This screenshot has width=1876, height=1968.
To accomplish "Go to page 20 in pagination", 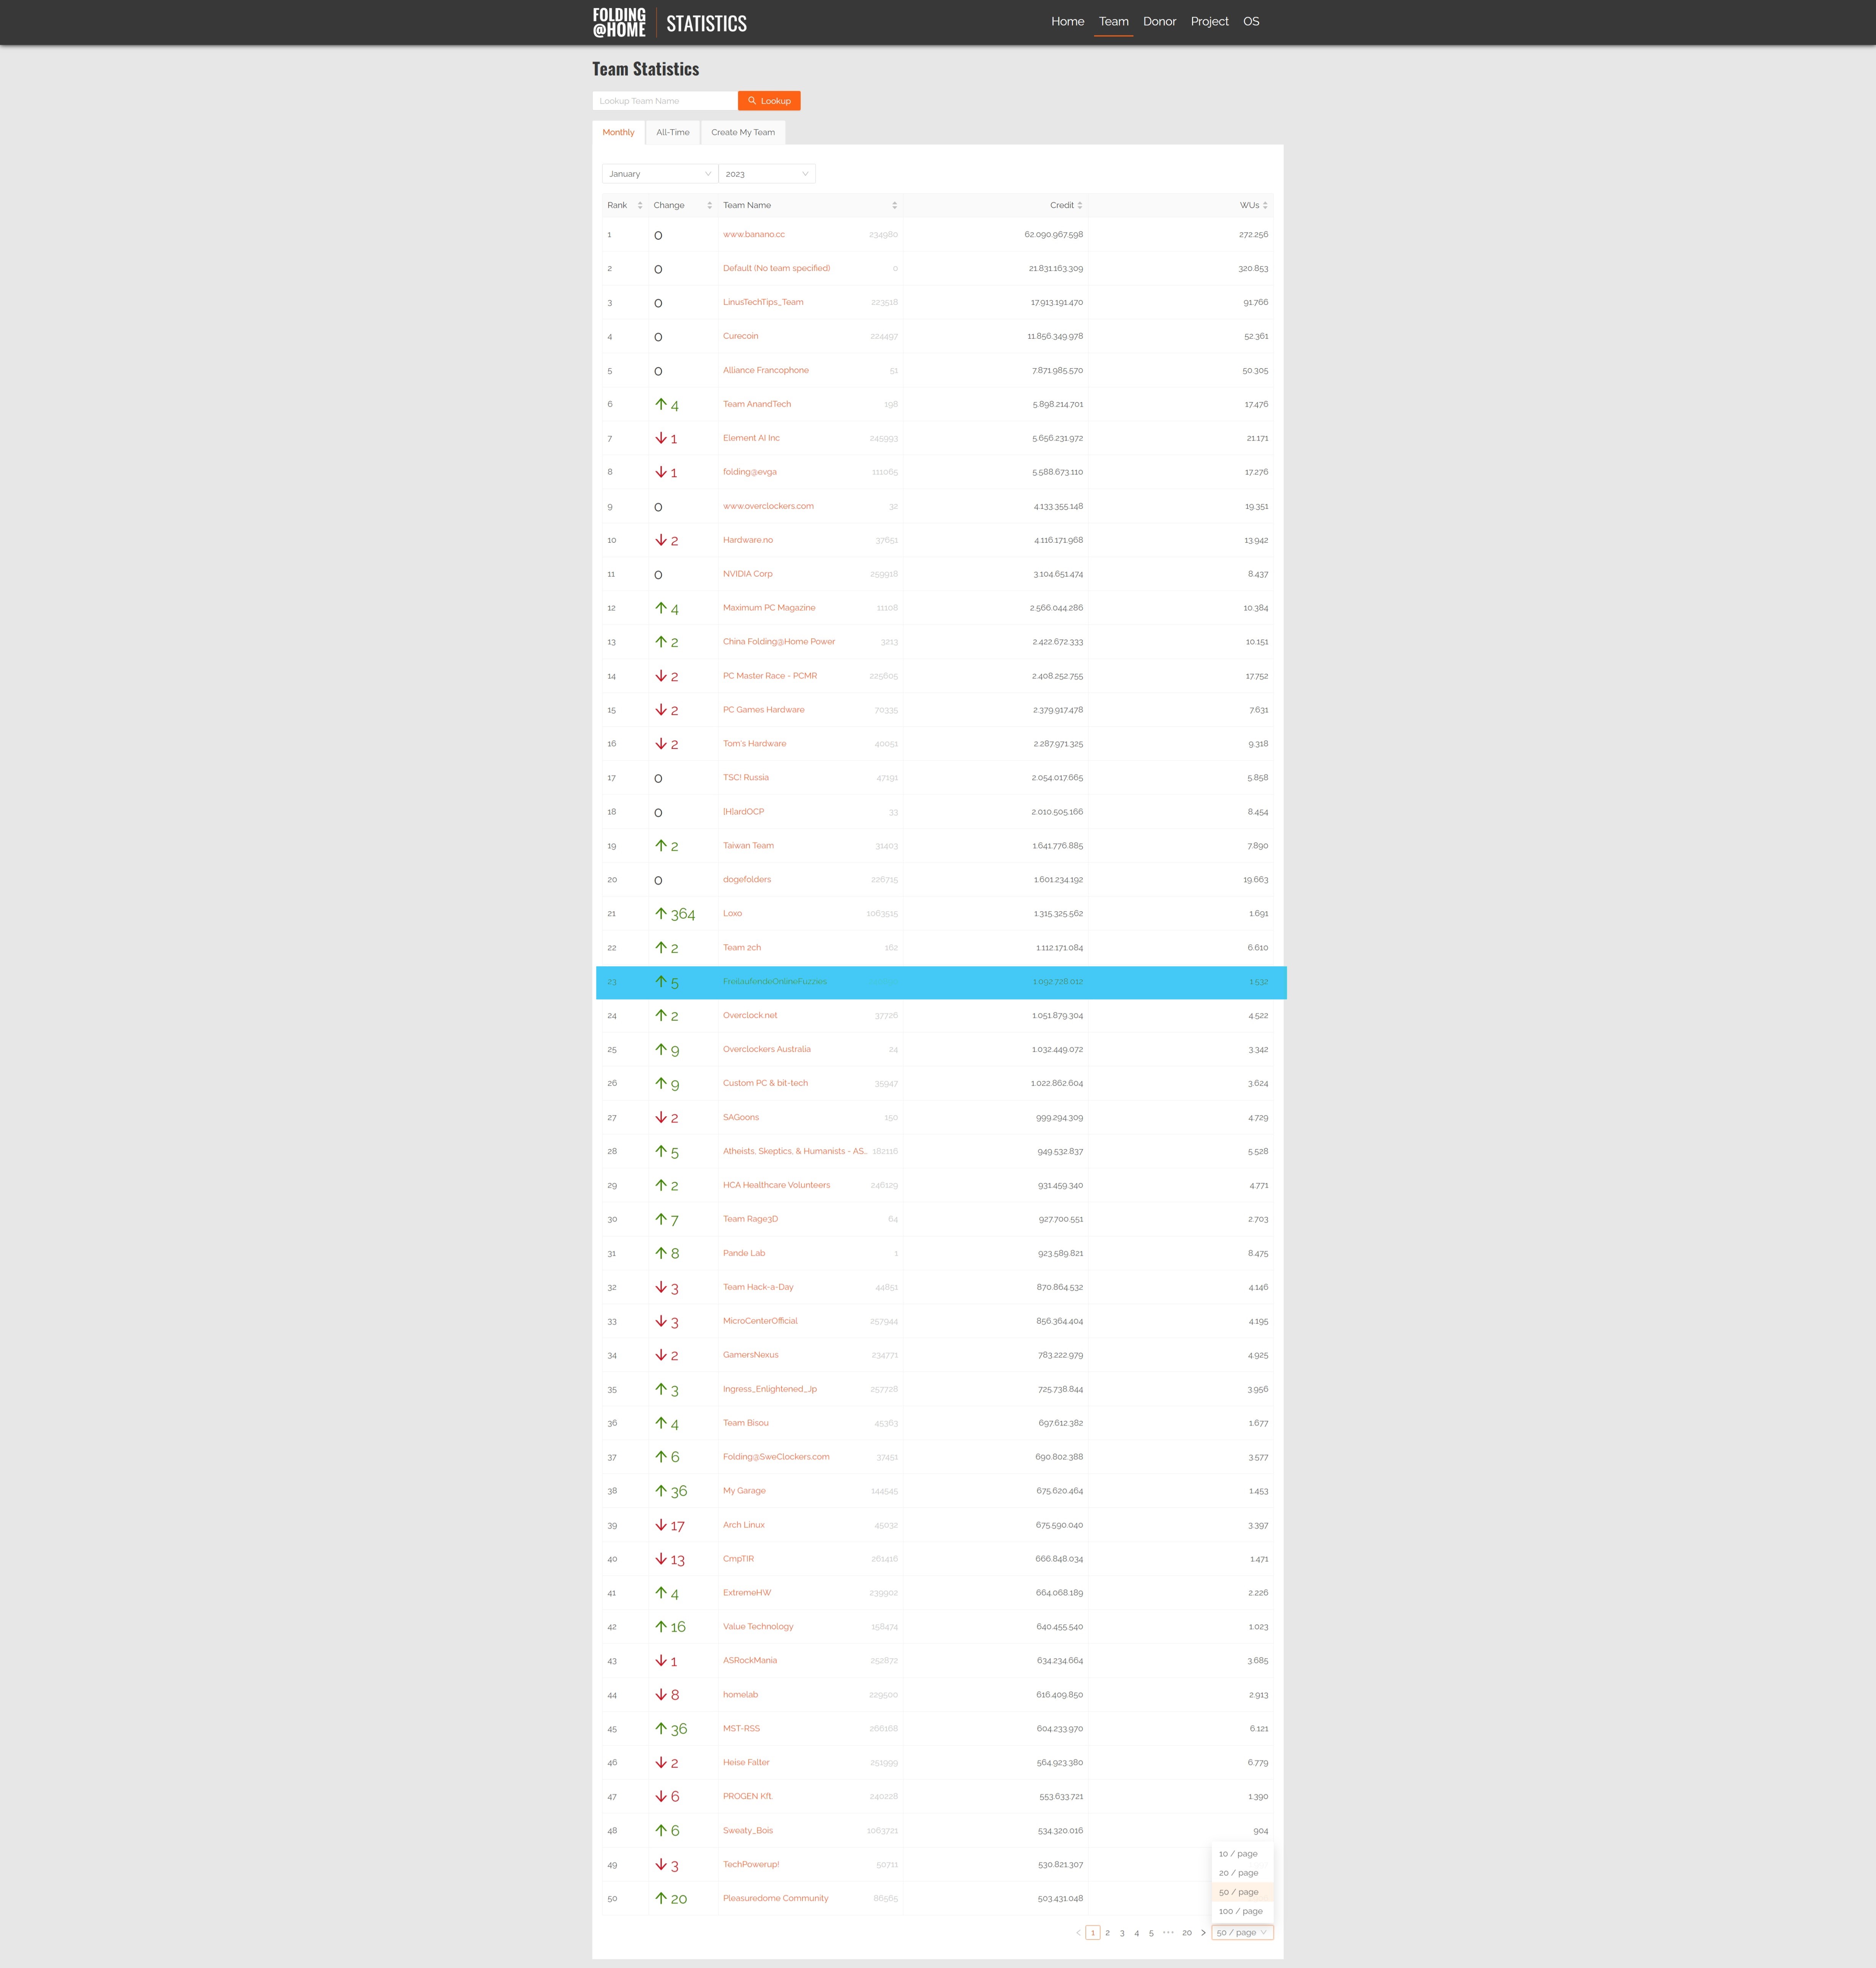I will pyautogui.click(x=1187, y=1932).
